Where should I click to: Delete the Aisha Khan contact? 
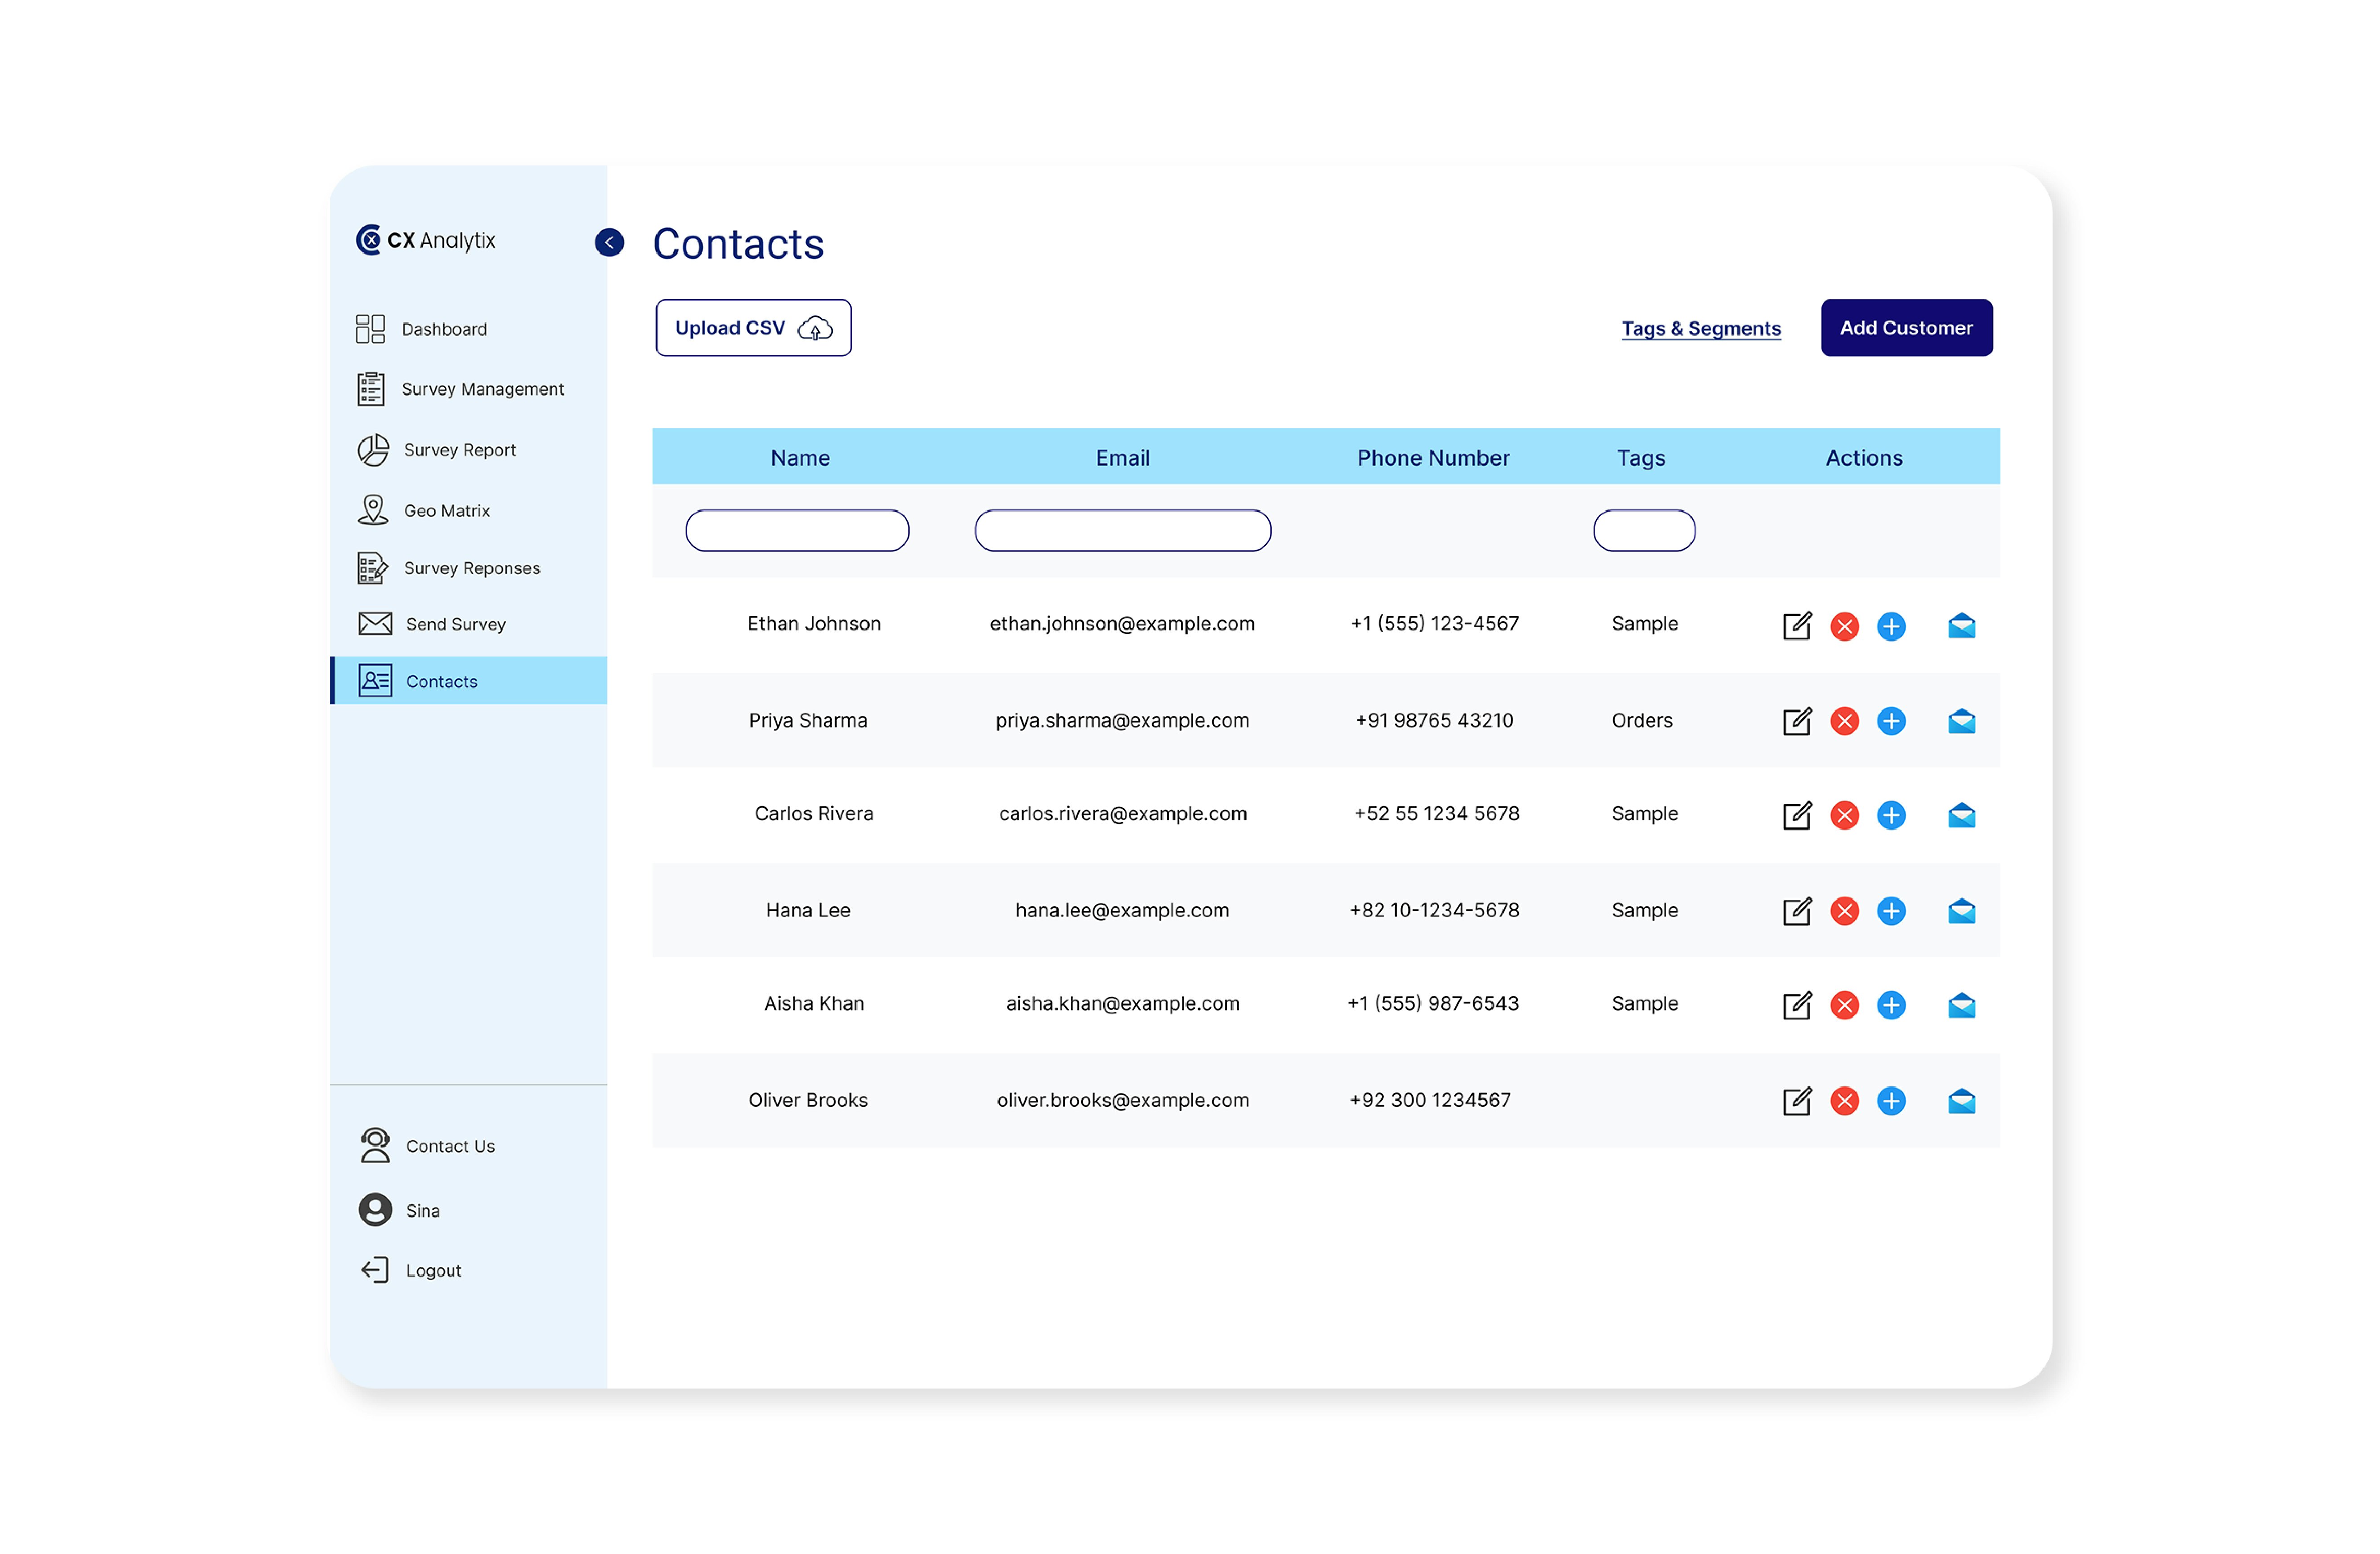coord(1844,1005)
